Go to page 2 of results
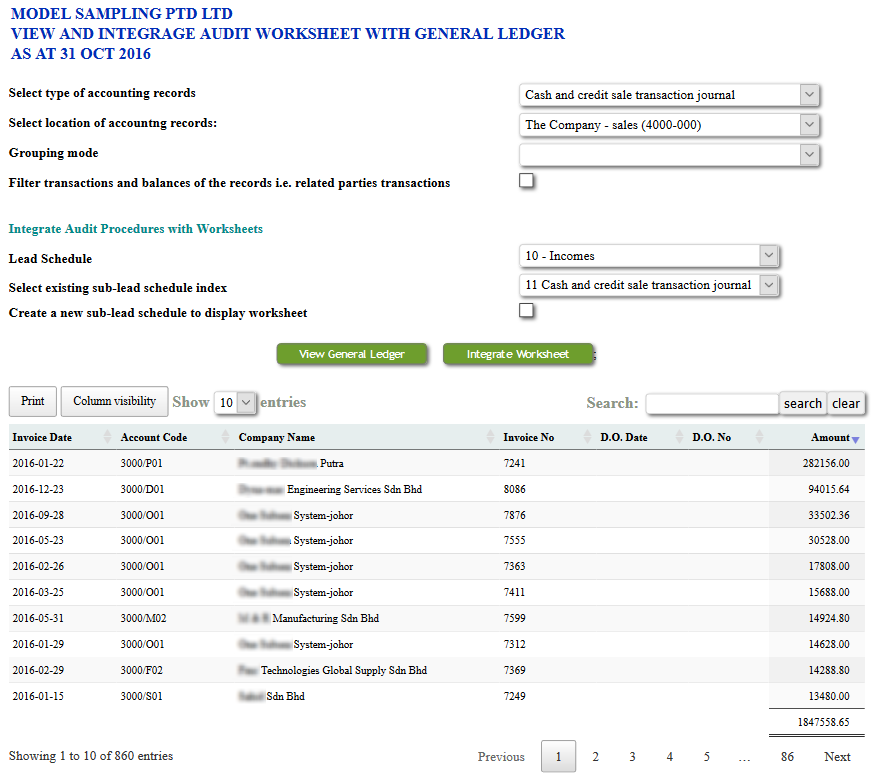 (x=595, y=757)
